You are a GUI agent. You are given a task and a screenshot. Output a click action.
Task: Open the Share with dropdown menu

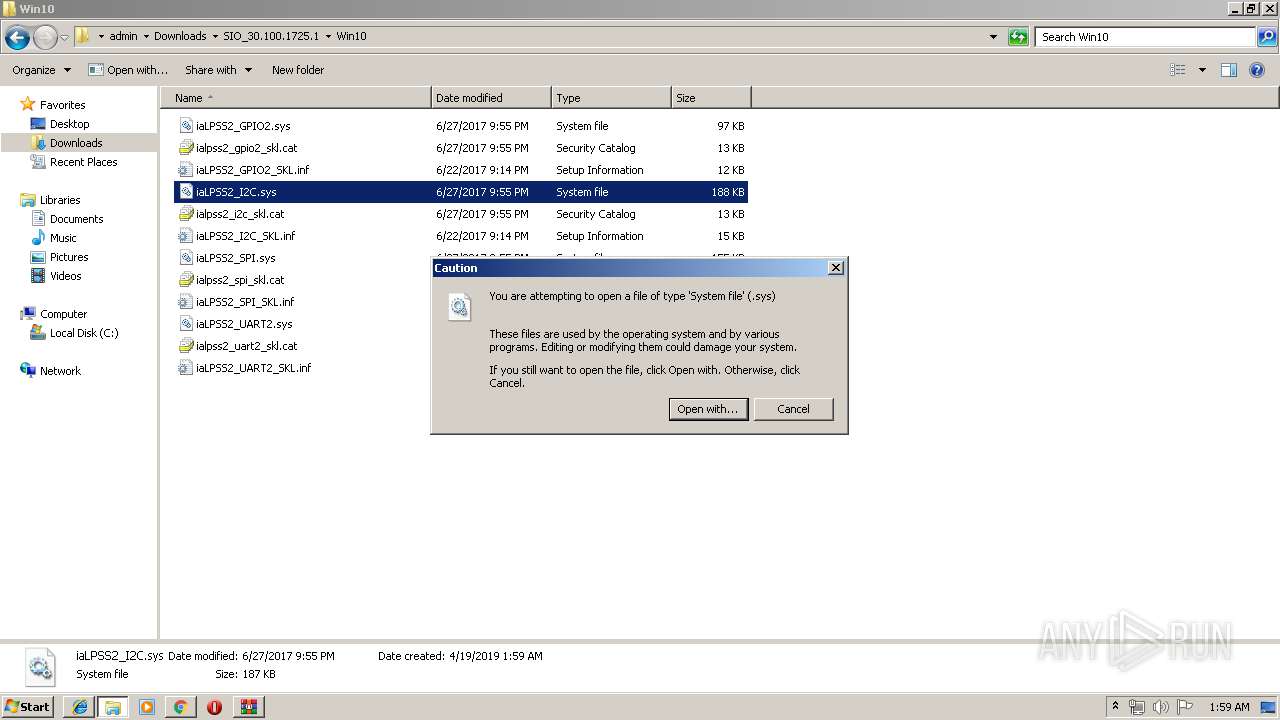pyautogui.click(x=218, y=70)
